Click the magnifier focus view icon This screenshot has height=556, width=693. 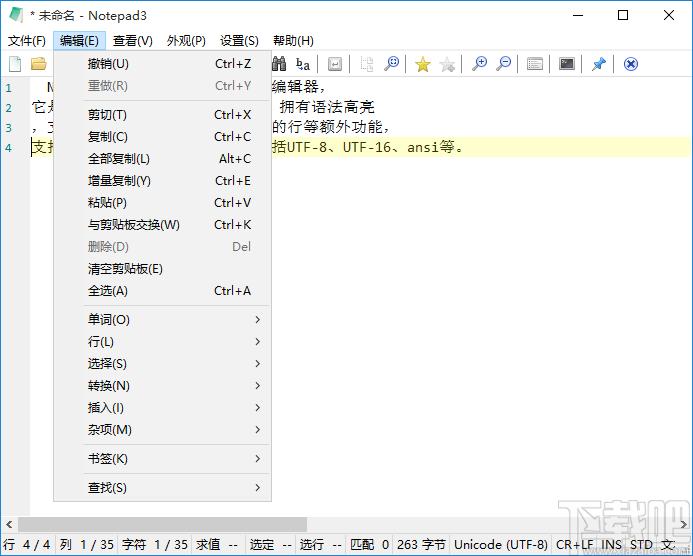point(391,64)
